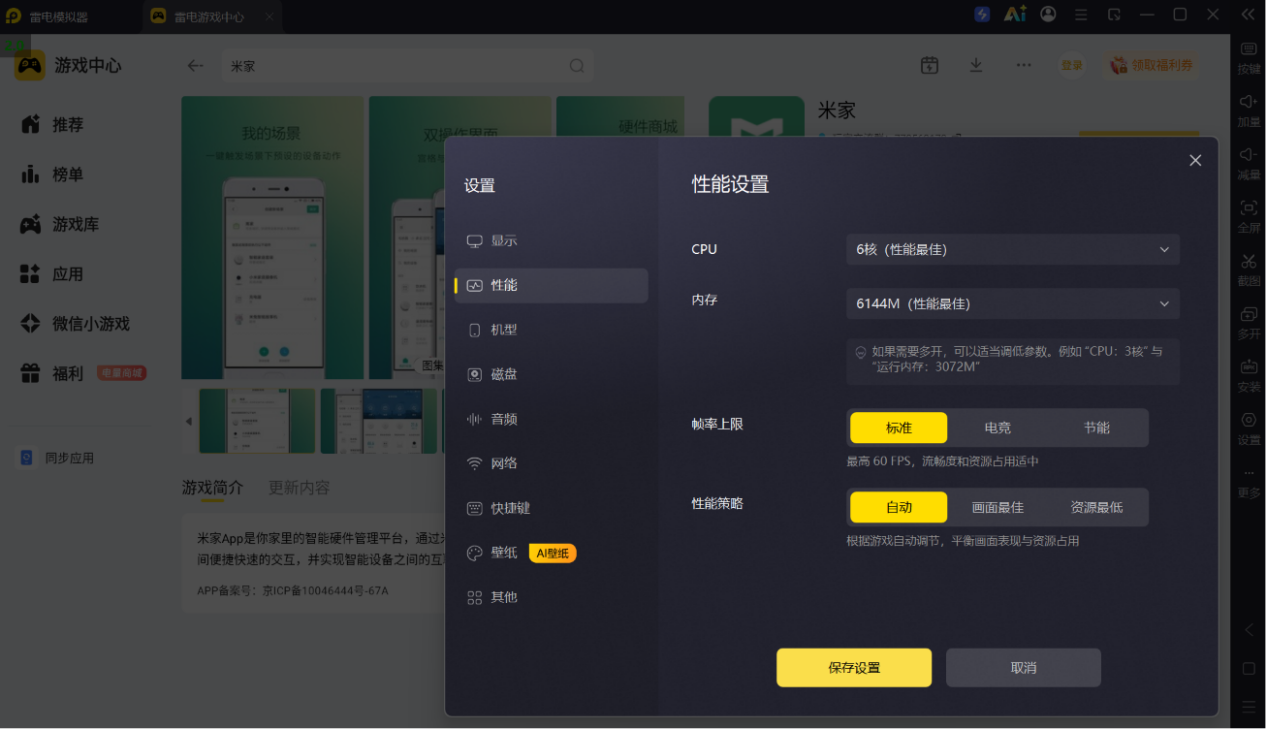Set frame rate limit to 标准
The height and width of the screenshot is (729, 1266).
[898, 428]
